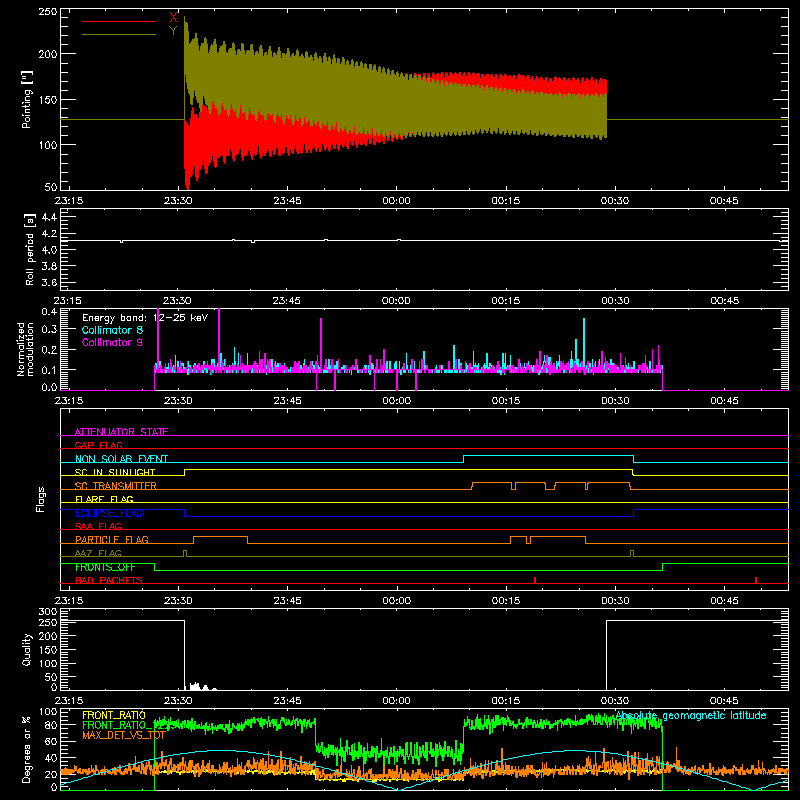800x800 pixels.
Task: Click the Energy band: 12-25 keV label
Action: point(145,318)
